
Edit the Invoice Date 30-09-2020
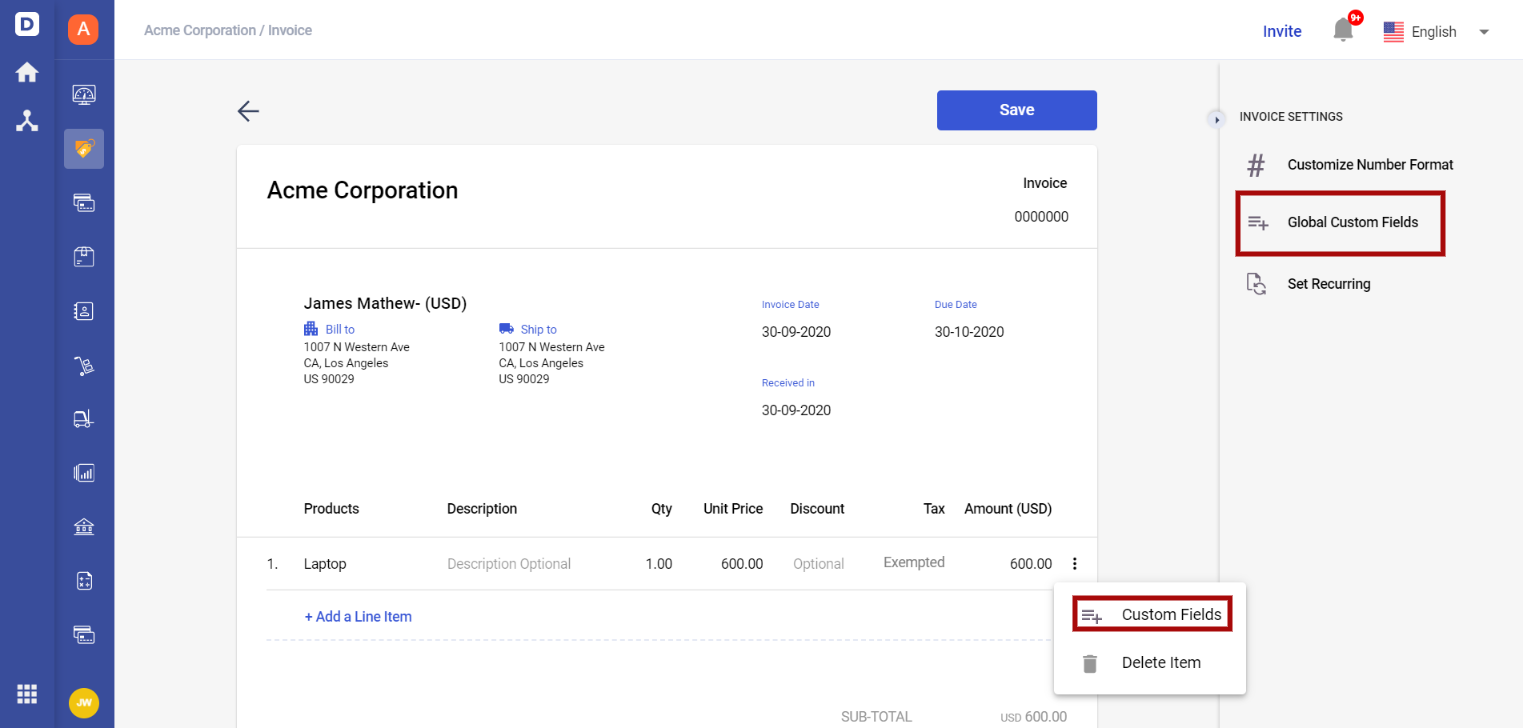796,332
